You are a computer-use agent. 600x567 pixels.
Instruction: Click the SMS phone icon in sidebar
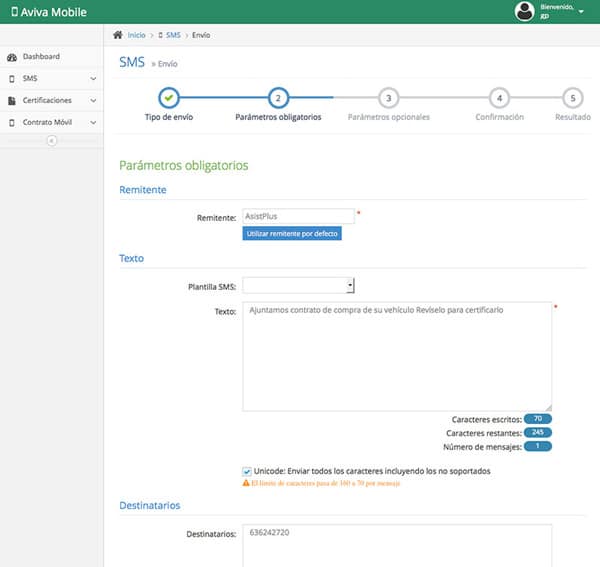point(12,78)
